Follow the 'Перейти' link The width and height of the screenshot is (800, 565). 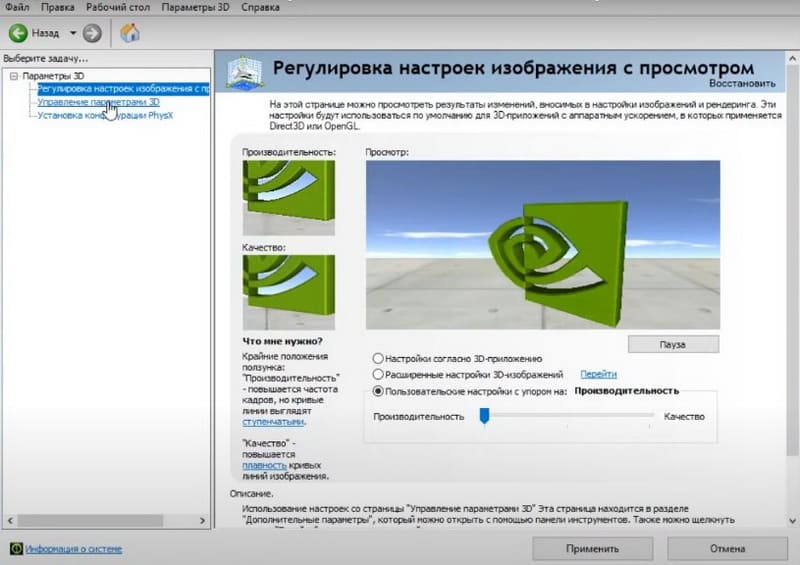click(597, 374)
